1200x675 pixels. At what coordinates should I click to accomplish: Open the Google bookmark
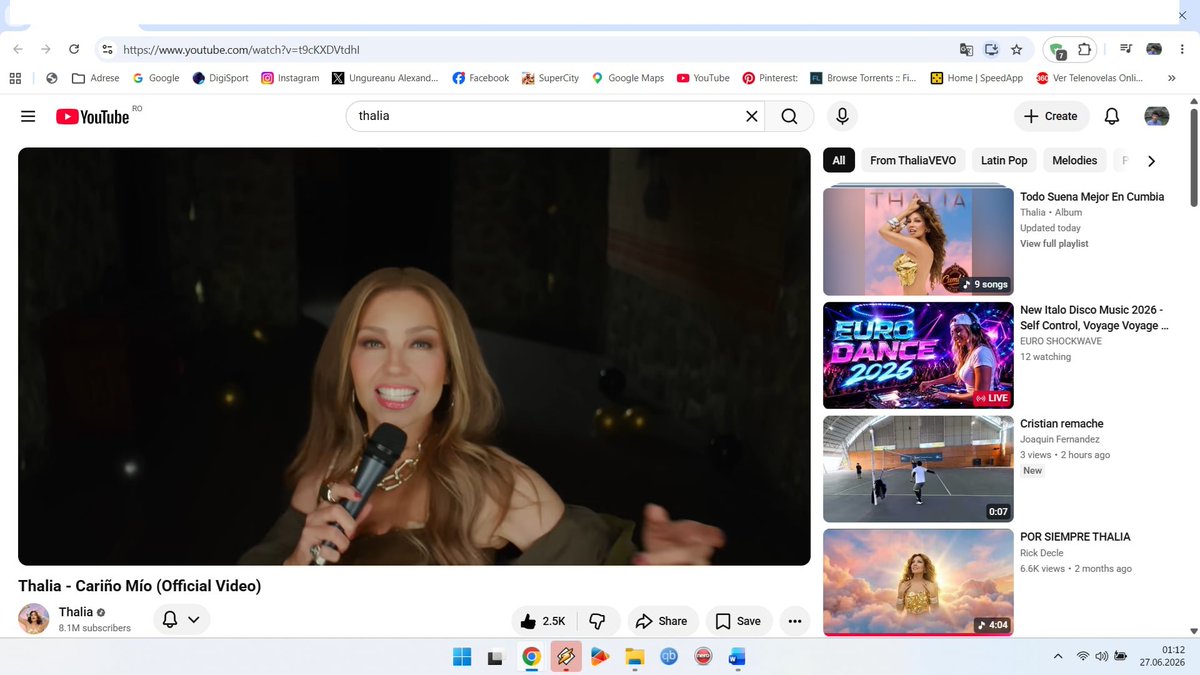tap(156, 78)
